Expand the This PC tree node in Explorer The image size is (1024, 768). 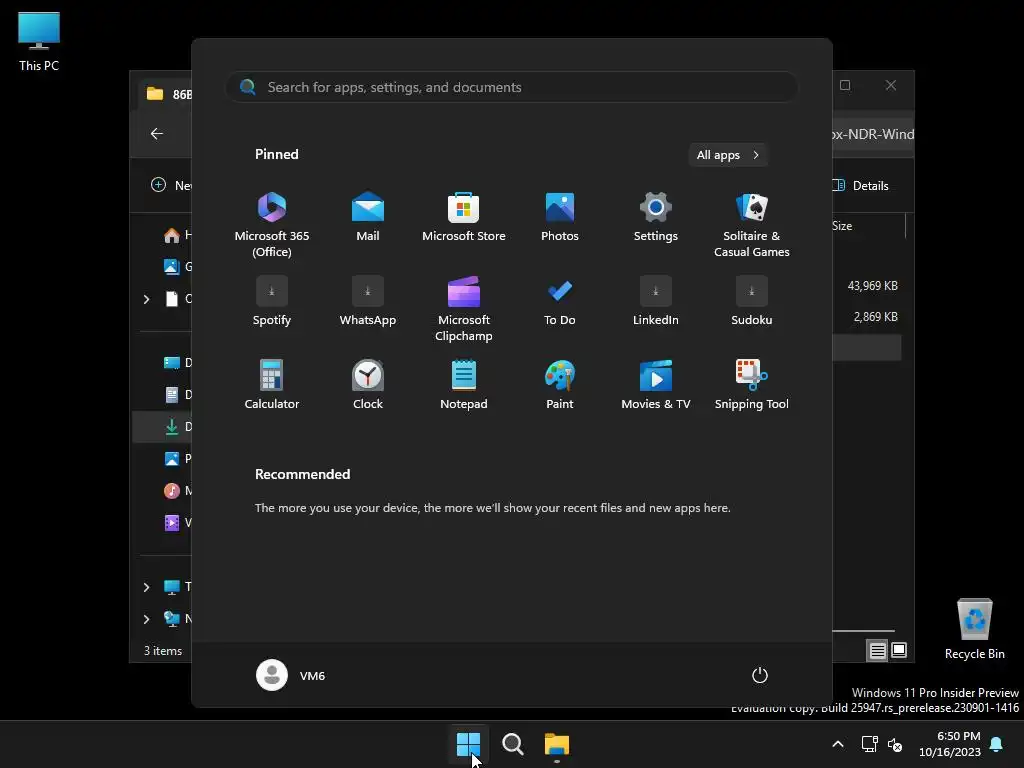[x=146, y=587]
